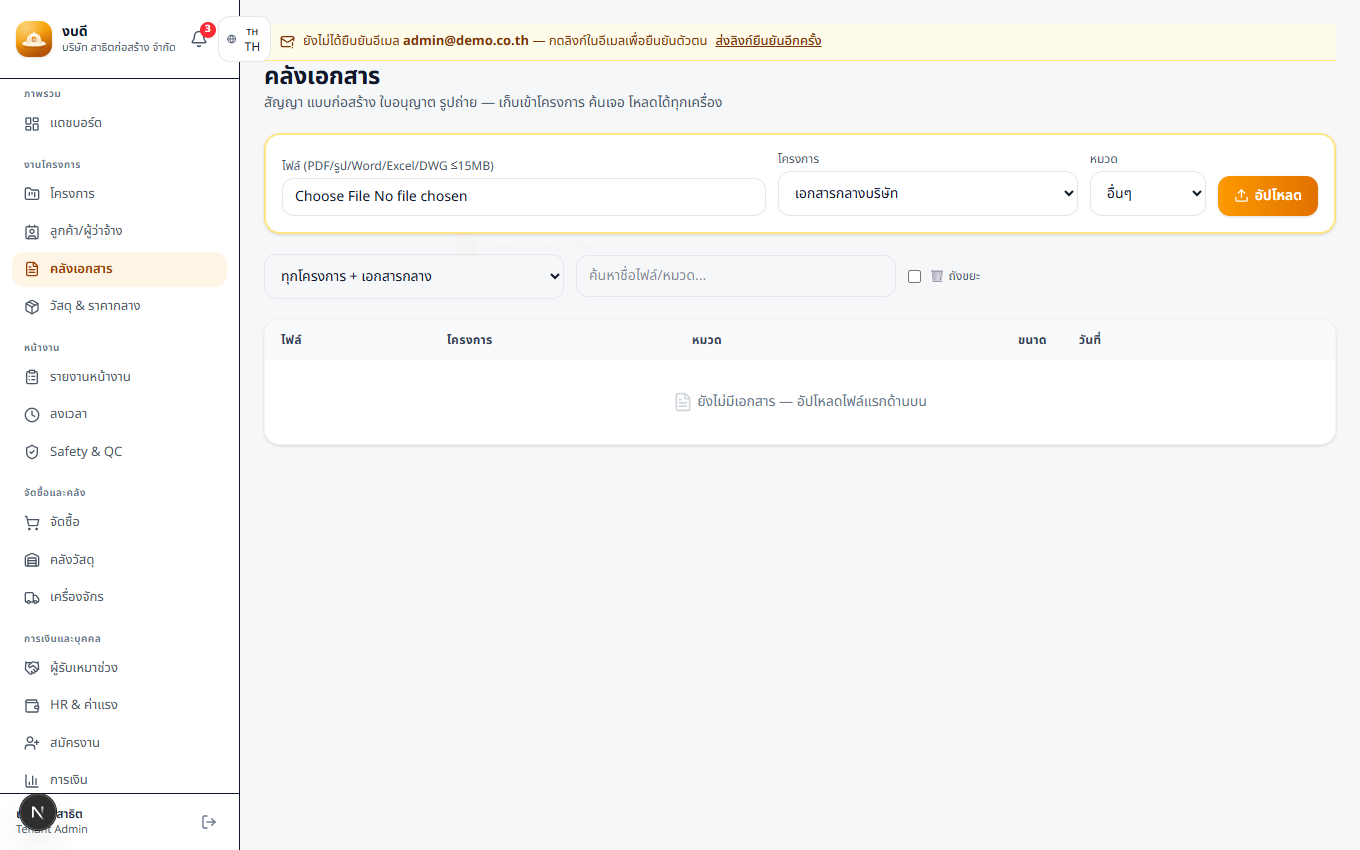Click the ส่งลิงก์ยืนยันอีกครั้ง resend link

click(768, 41)
